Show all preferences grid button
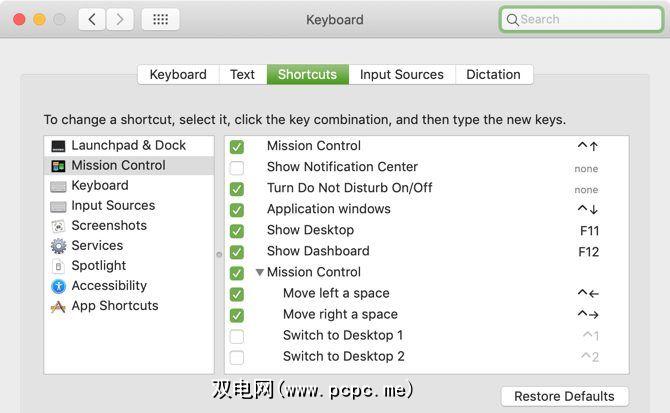Viewport: 670px width, 413px height. tap(161, 19)
